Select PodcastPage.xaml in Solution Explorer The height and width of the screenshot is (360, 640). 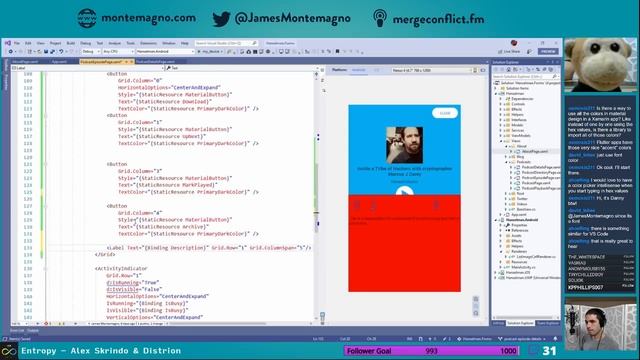click(536, 183)
